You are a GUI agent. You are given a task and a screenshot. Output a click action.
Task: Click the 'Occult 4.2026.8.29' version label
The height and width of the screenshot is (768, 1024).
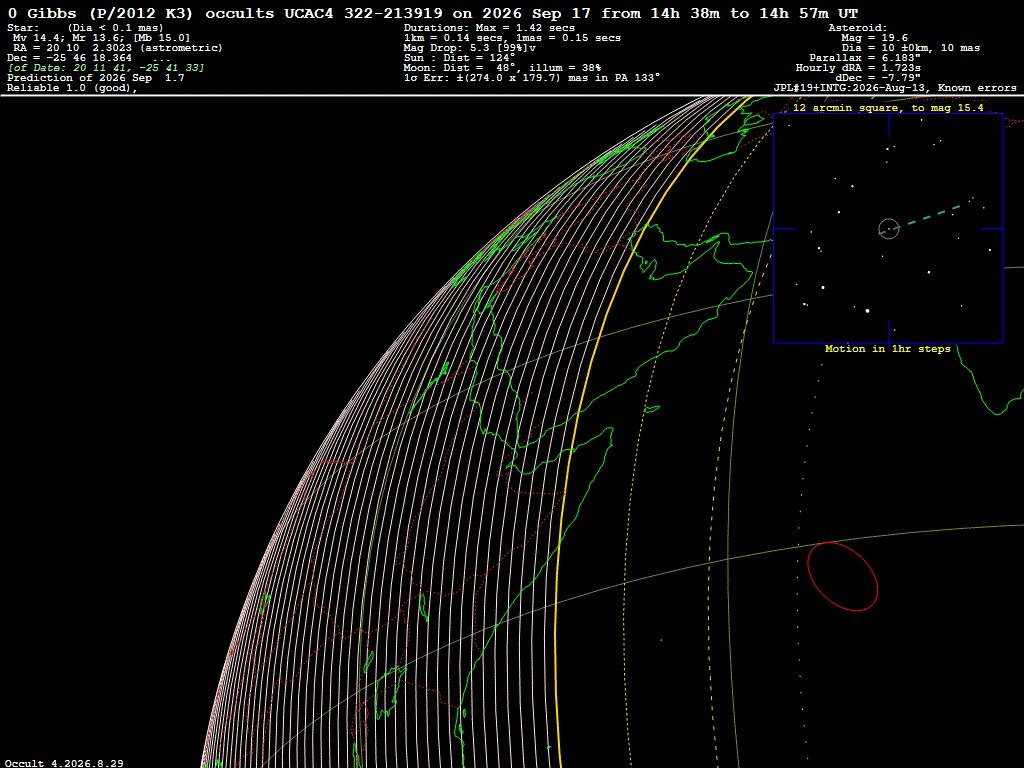[64, 763]
